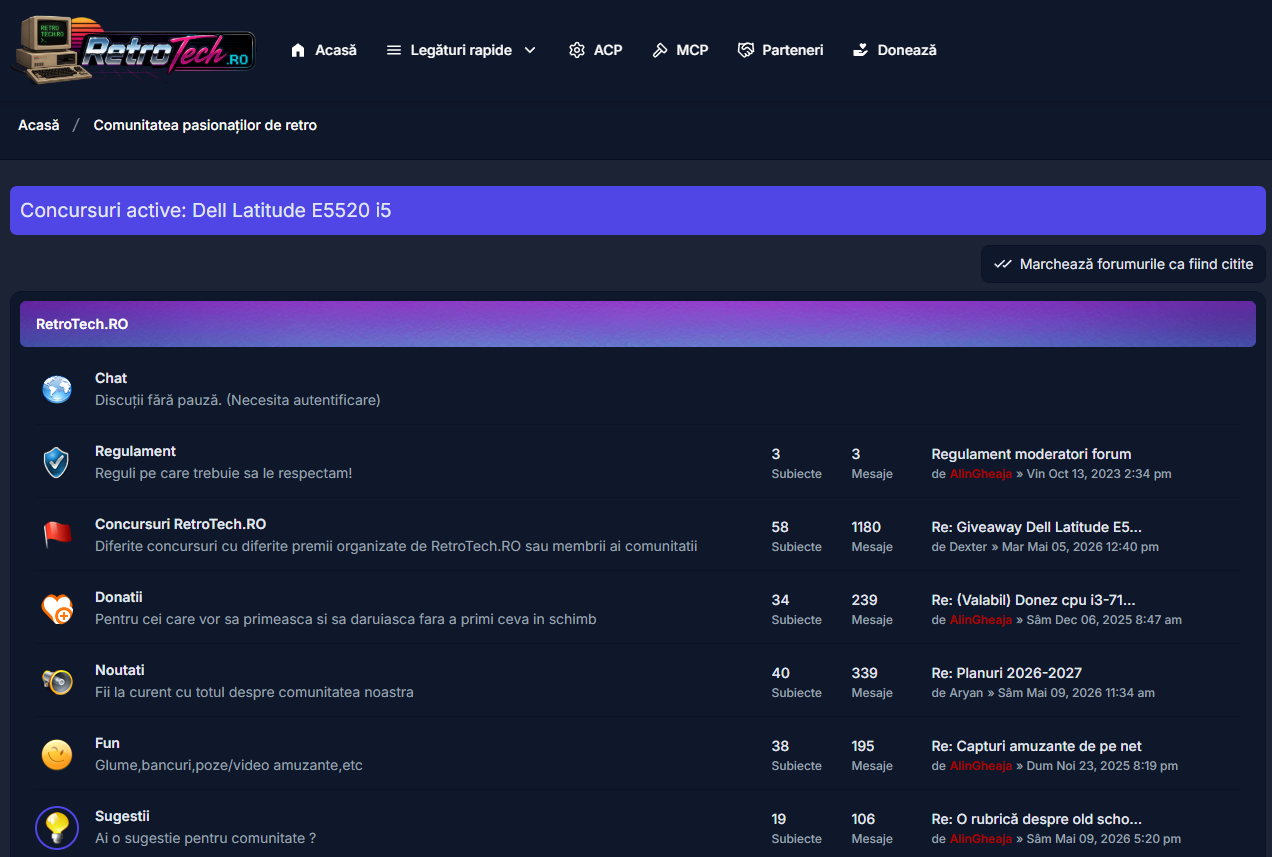This screenshot has width=1272, height=857.
Task: Click AlinGheaja author in Sugestii row
Action: (981, 839)
